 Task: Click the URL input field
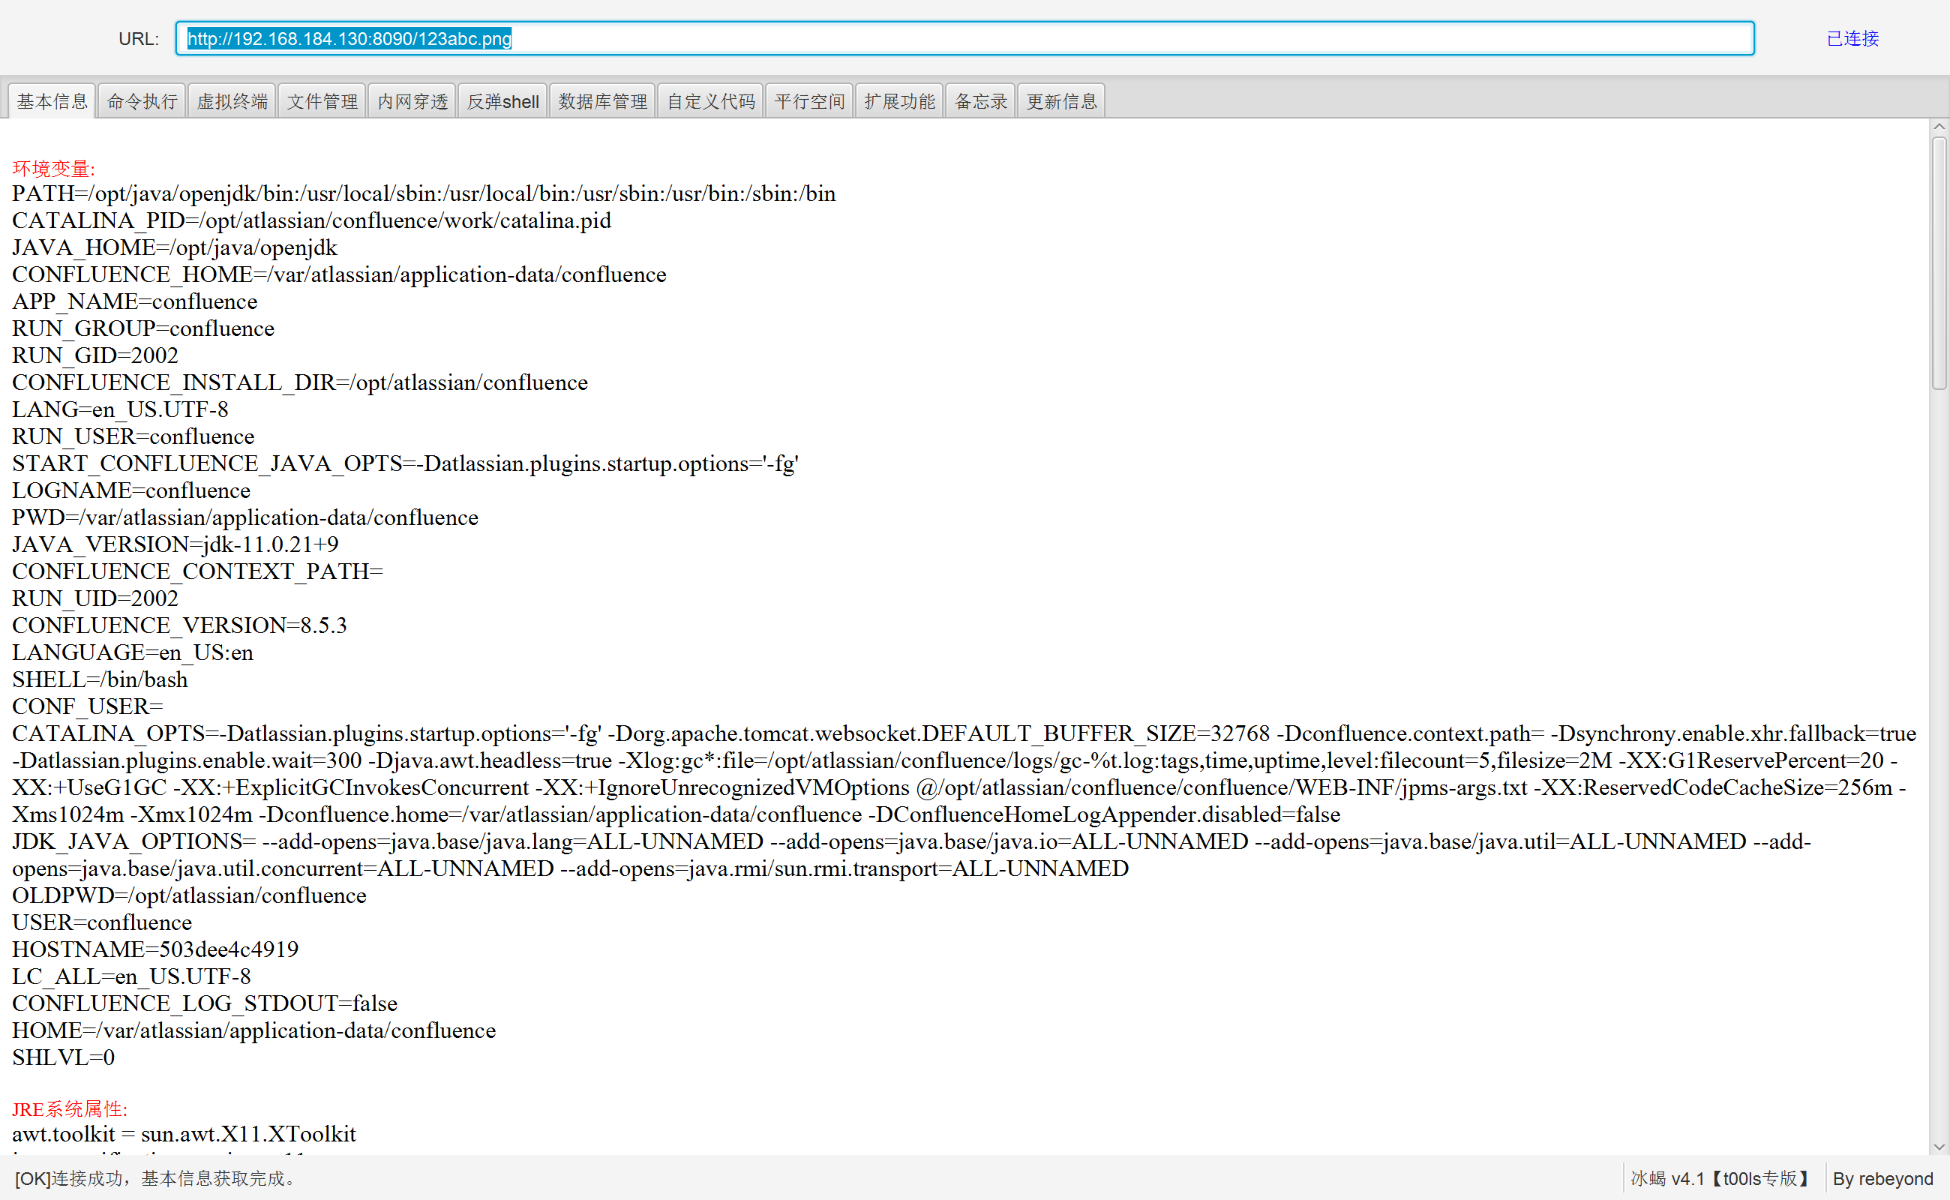[965, 38]
